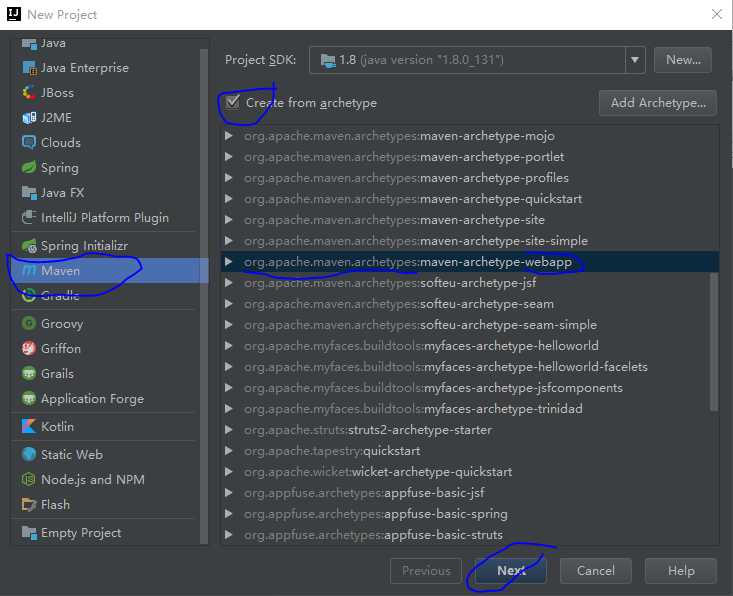Click the Java FX folder icon

tap(29, 193)
